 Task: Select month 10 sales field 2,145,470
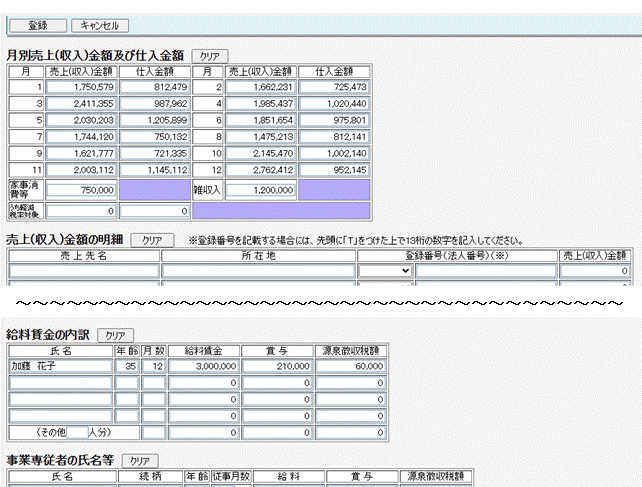pos(261,153)
